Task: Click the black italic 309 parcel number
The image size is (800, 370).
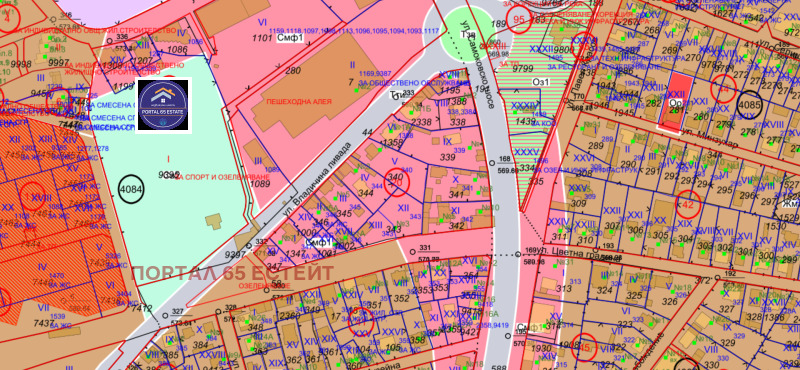Action: click(578, 204)
